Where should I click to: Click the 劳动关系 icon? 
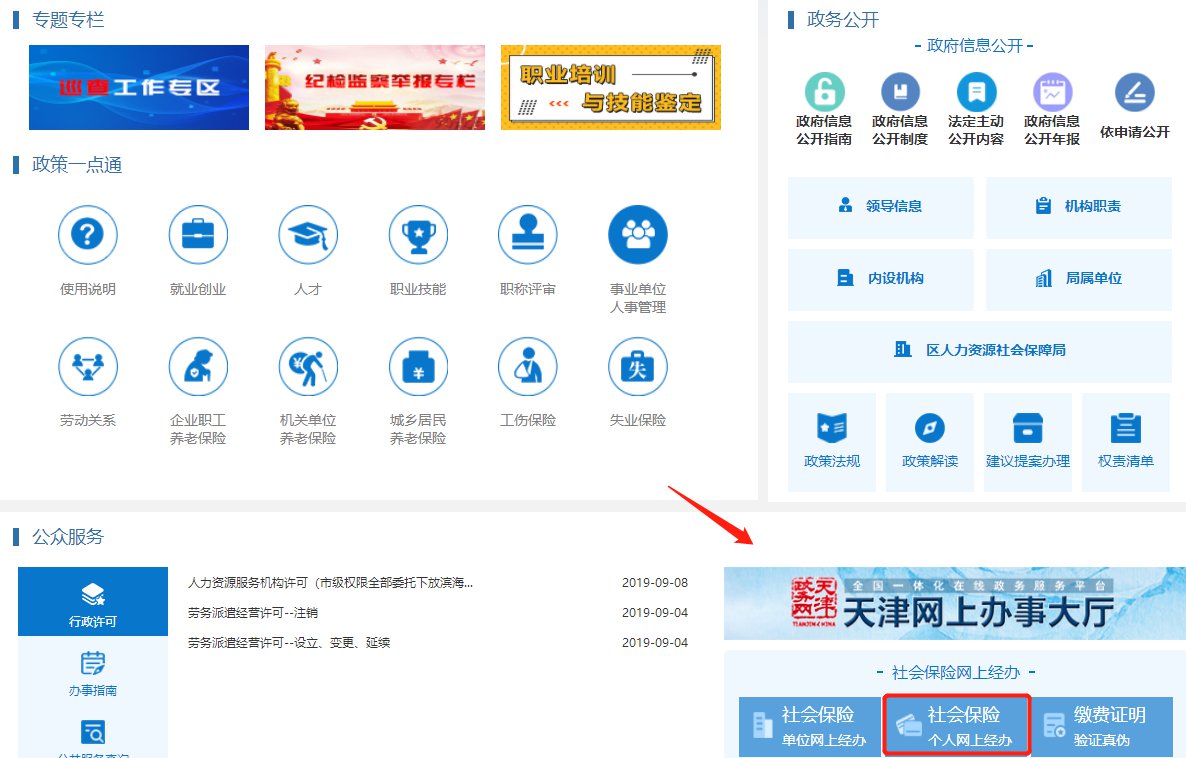pos(88,366)
